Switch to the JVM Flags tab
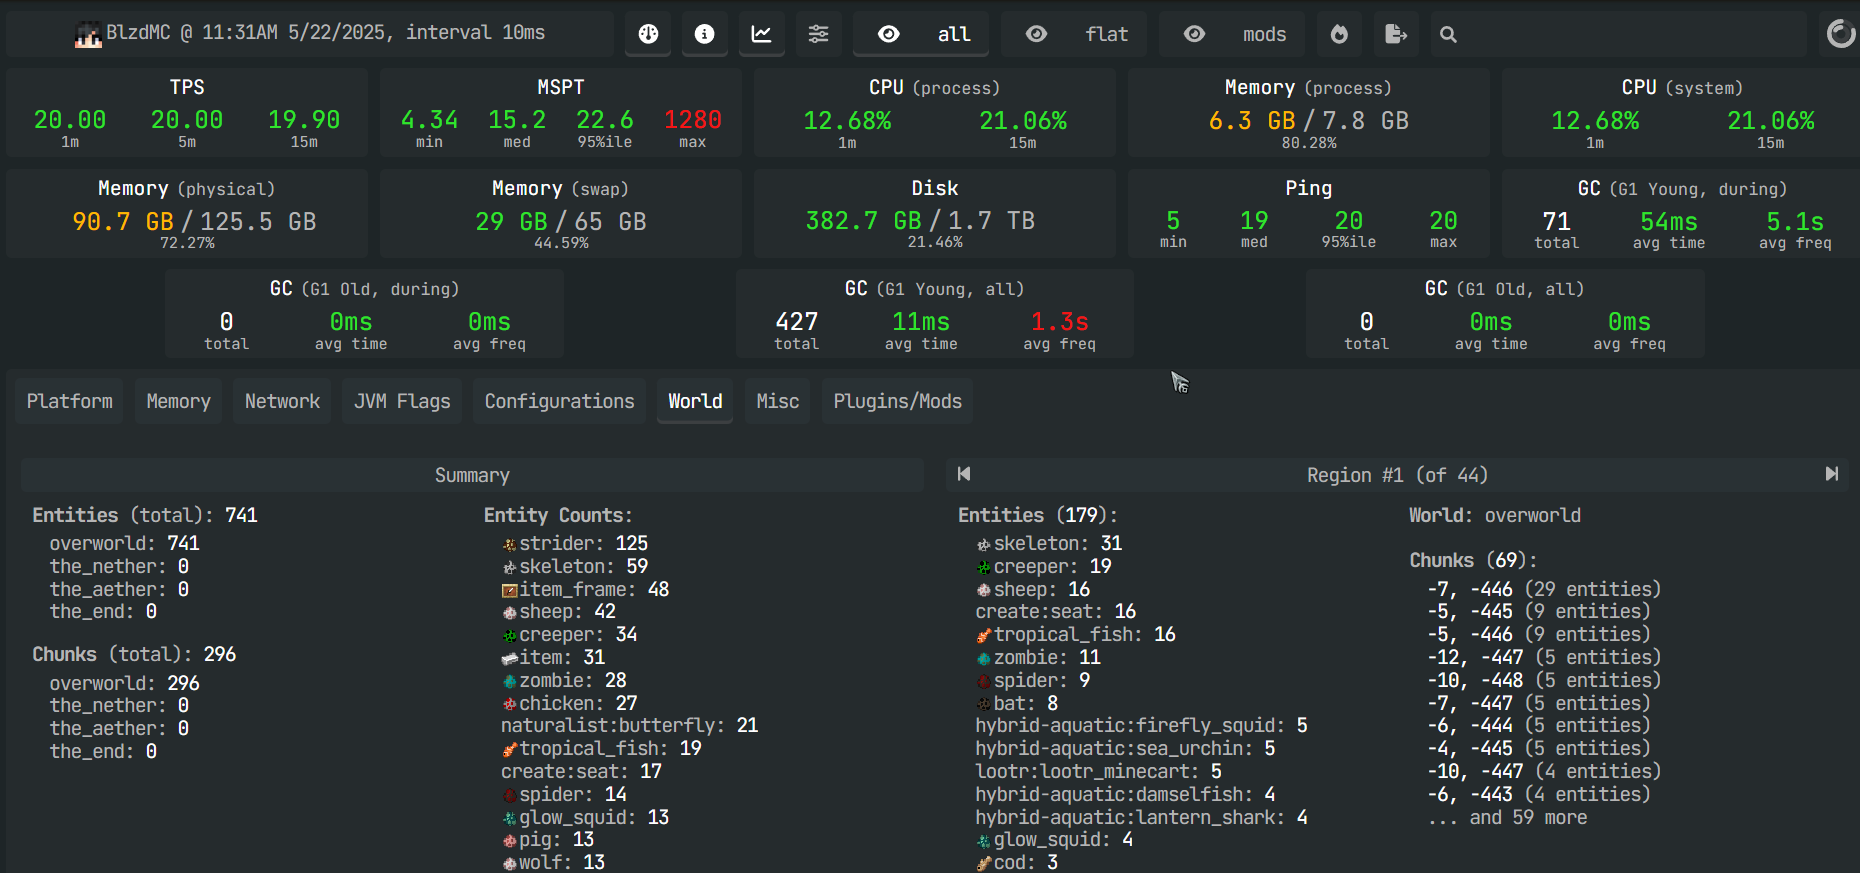Image resolution: width=1860 pixels, height=873 pixels. [402, 401]
